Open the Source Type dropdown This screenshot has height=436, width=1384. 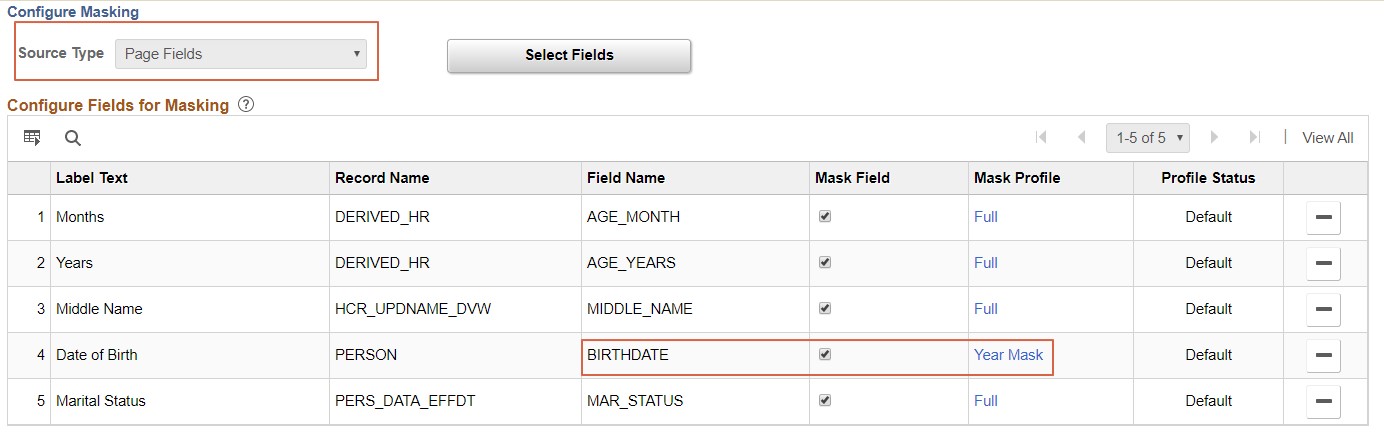[x=241, y=54]
